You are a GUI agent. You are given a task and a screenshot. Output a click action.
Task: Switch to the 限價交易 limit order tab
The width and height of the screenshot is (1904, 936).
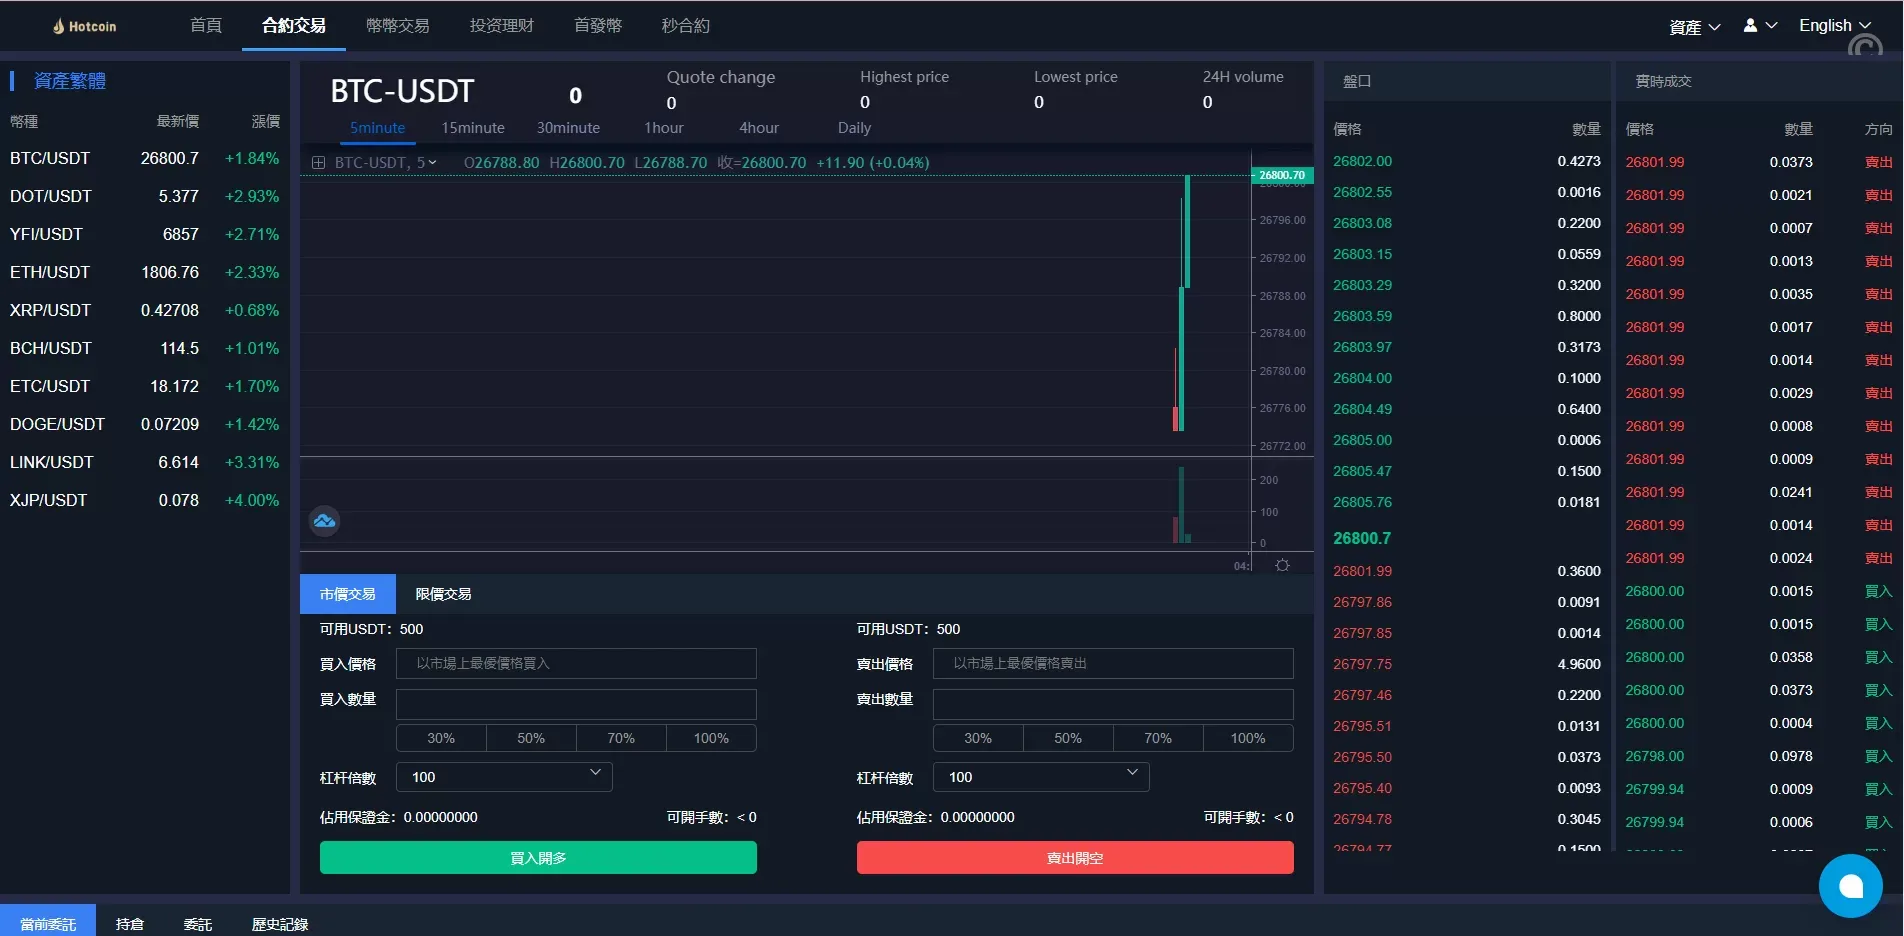coord(443,594)
